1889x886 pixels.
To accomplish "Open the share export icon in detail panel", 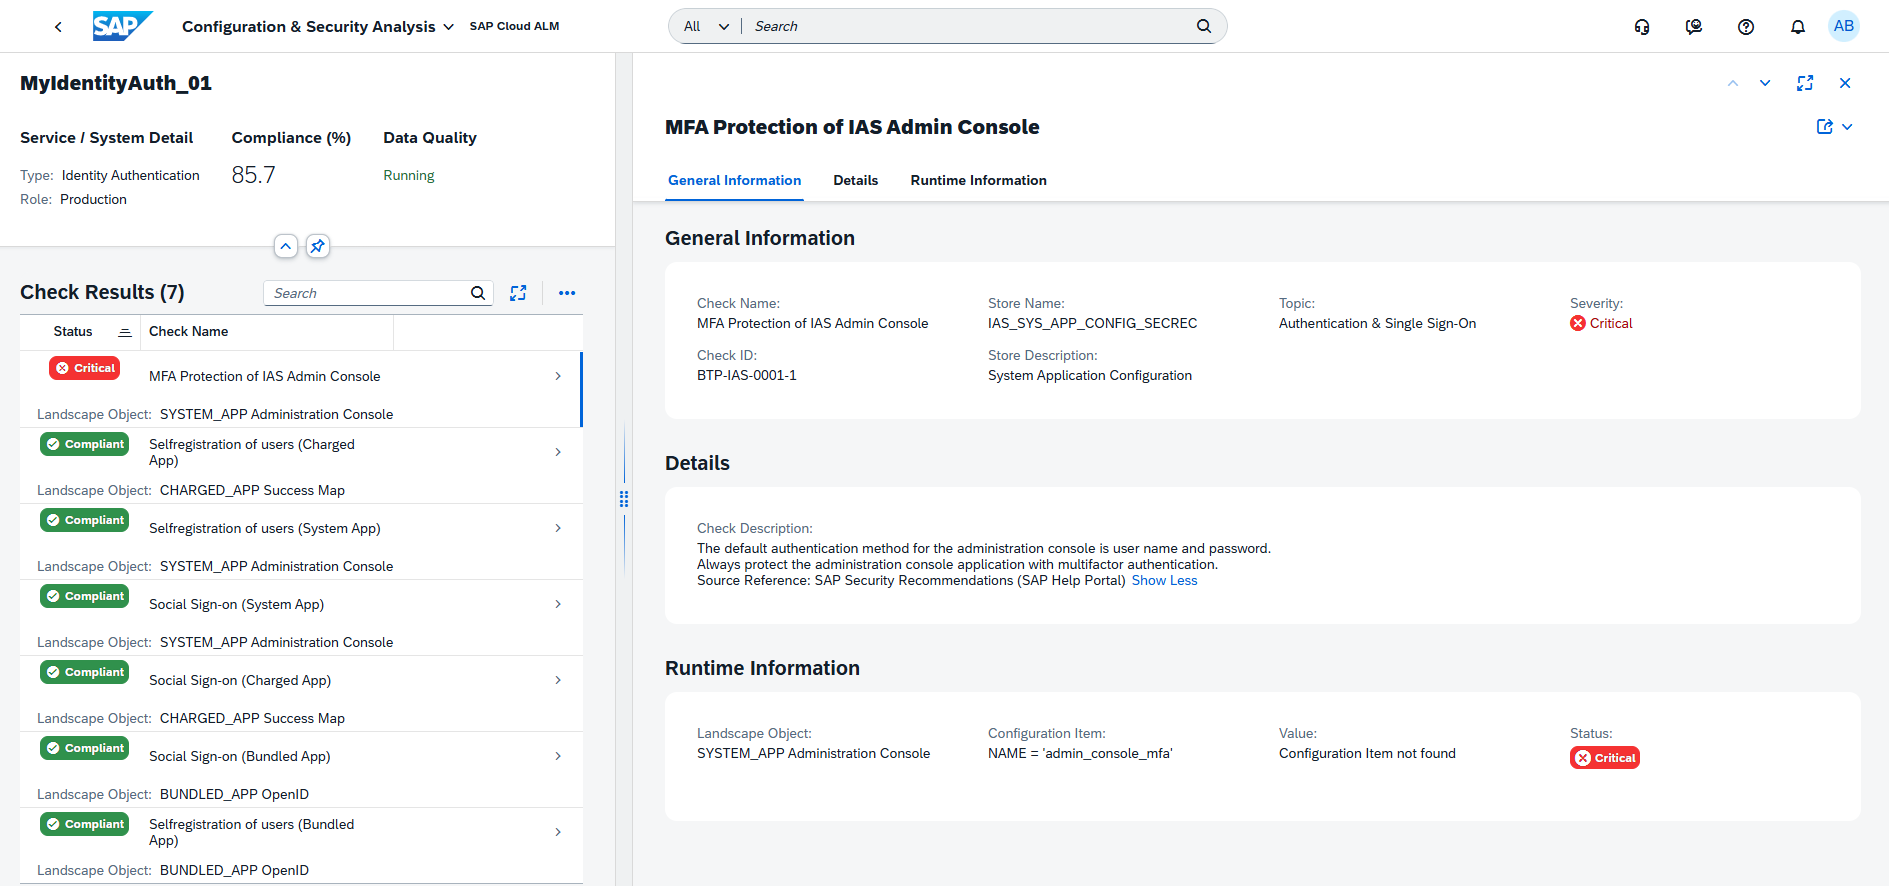I will (x=1825, y=127).
